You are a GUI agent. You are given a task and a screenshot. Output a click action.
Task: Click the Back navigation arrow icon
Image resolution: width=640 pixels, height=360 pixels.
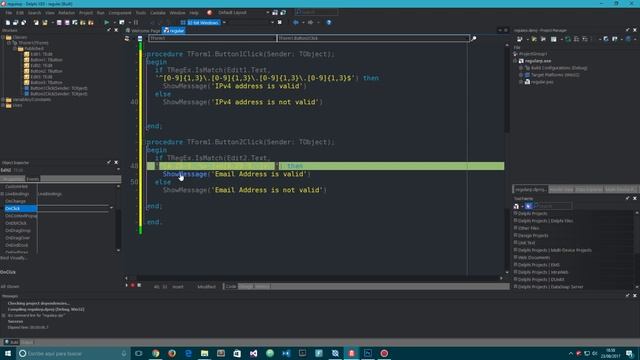[296, 22]
